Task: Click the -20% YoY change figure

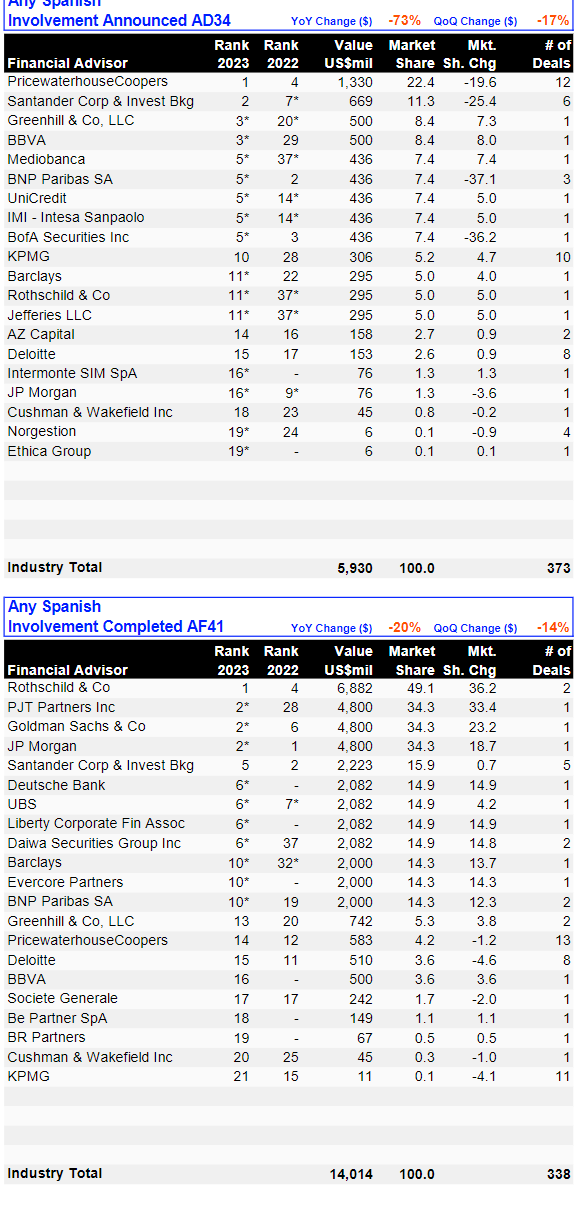Action: [405, 627]
